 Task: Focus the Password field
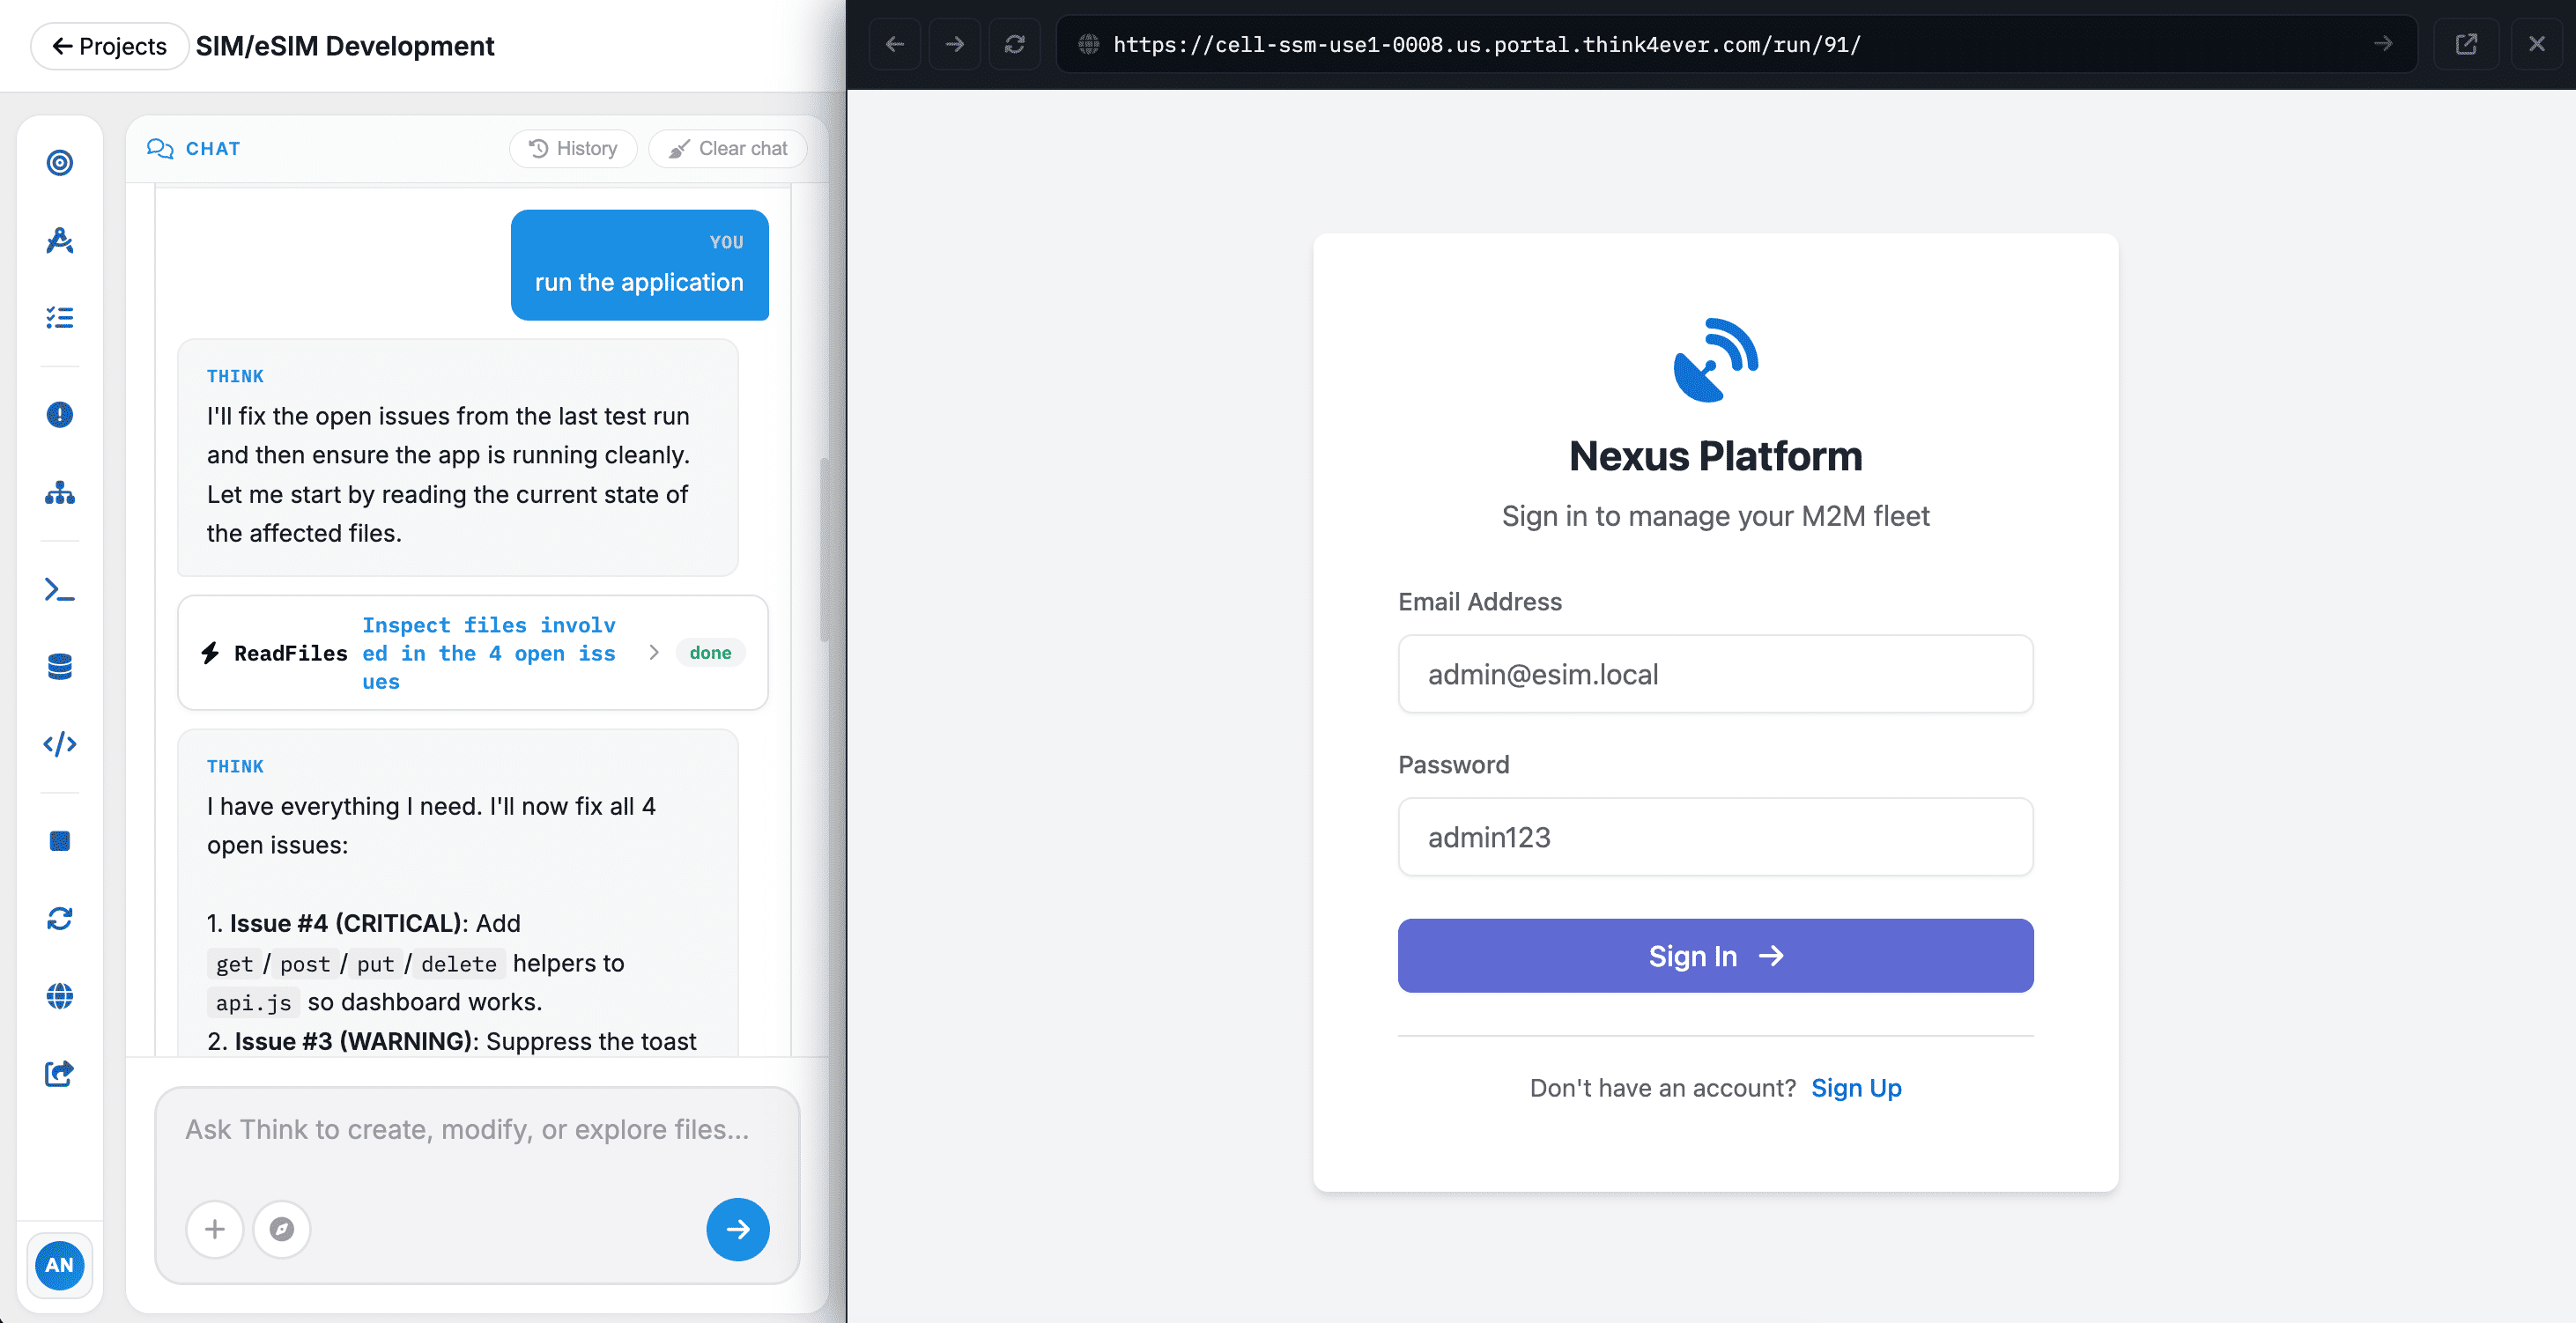click(x=1715, y=837)
